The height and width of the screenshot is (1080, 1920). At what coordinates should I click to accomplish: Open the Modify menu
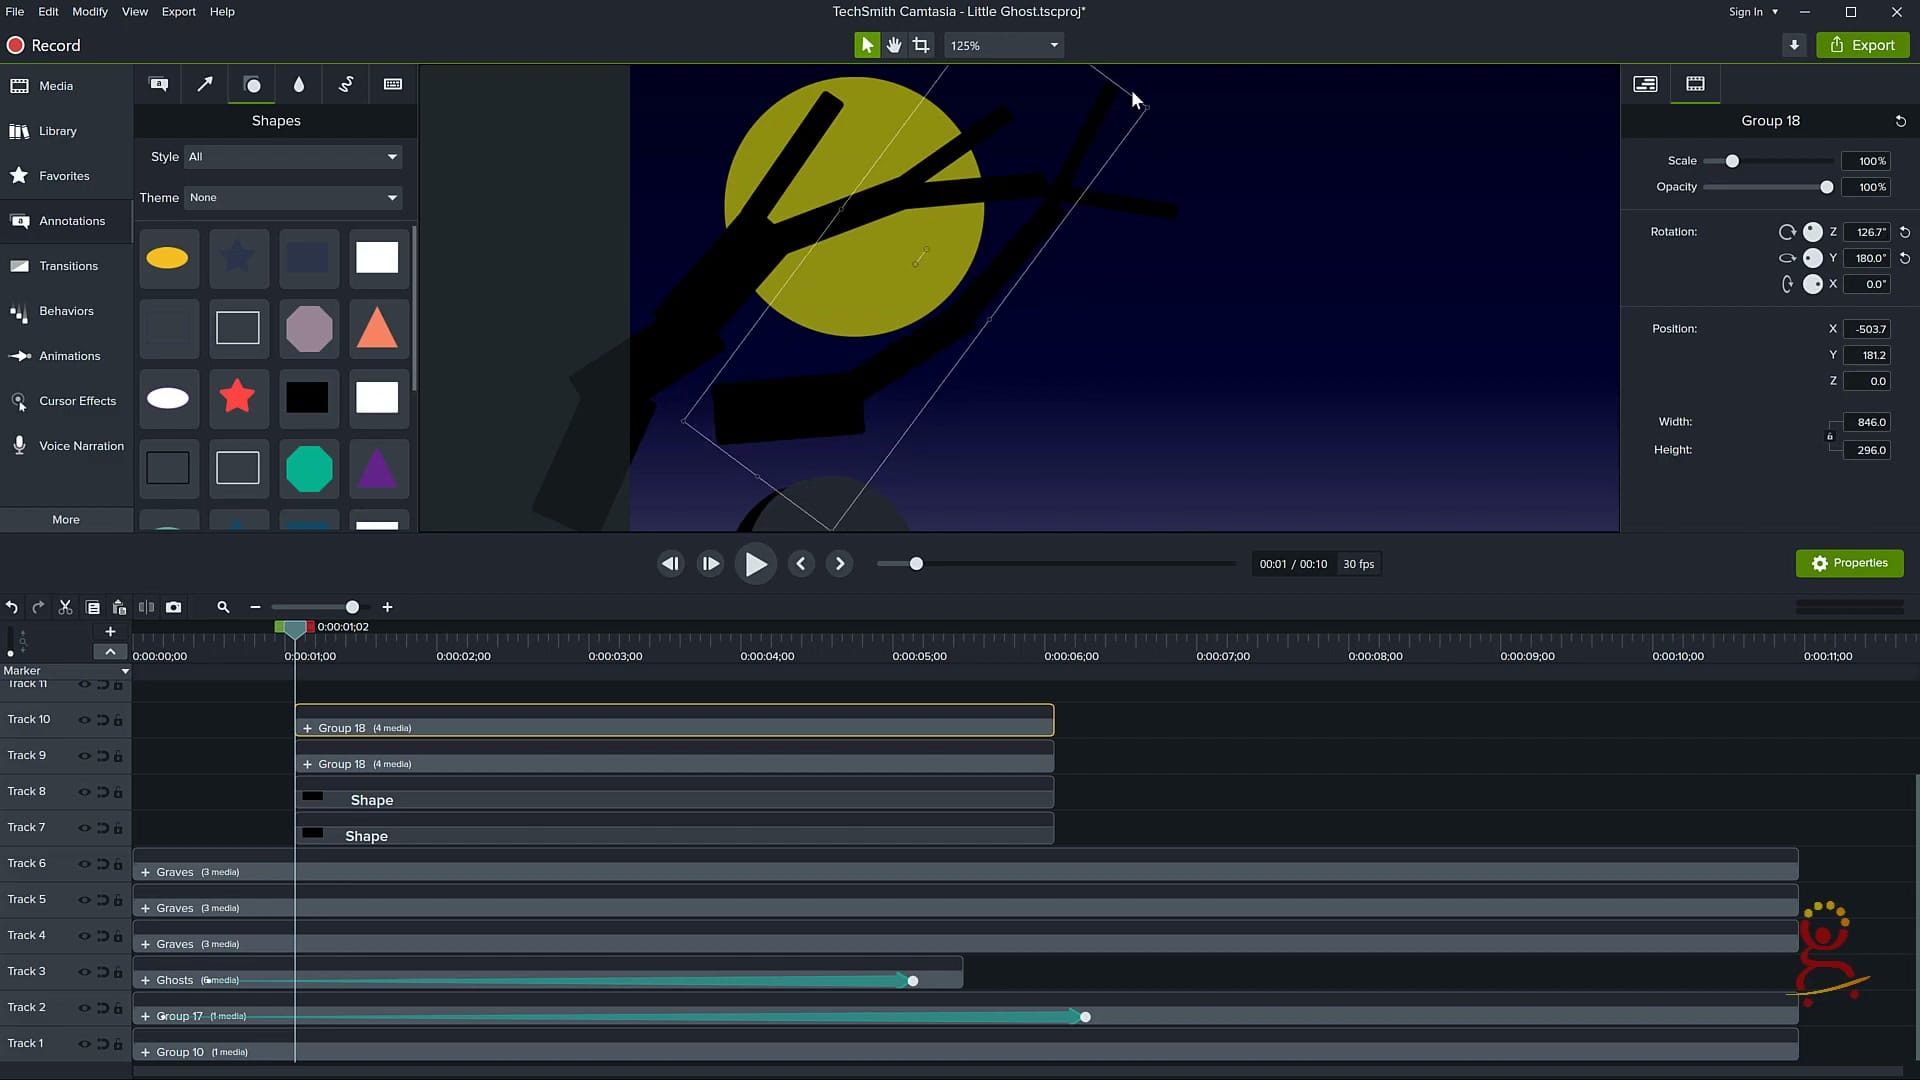coord(89,11)
